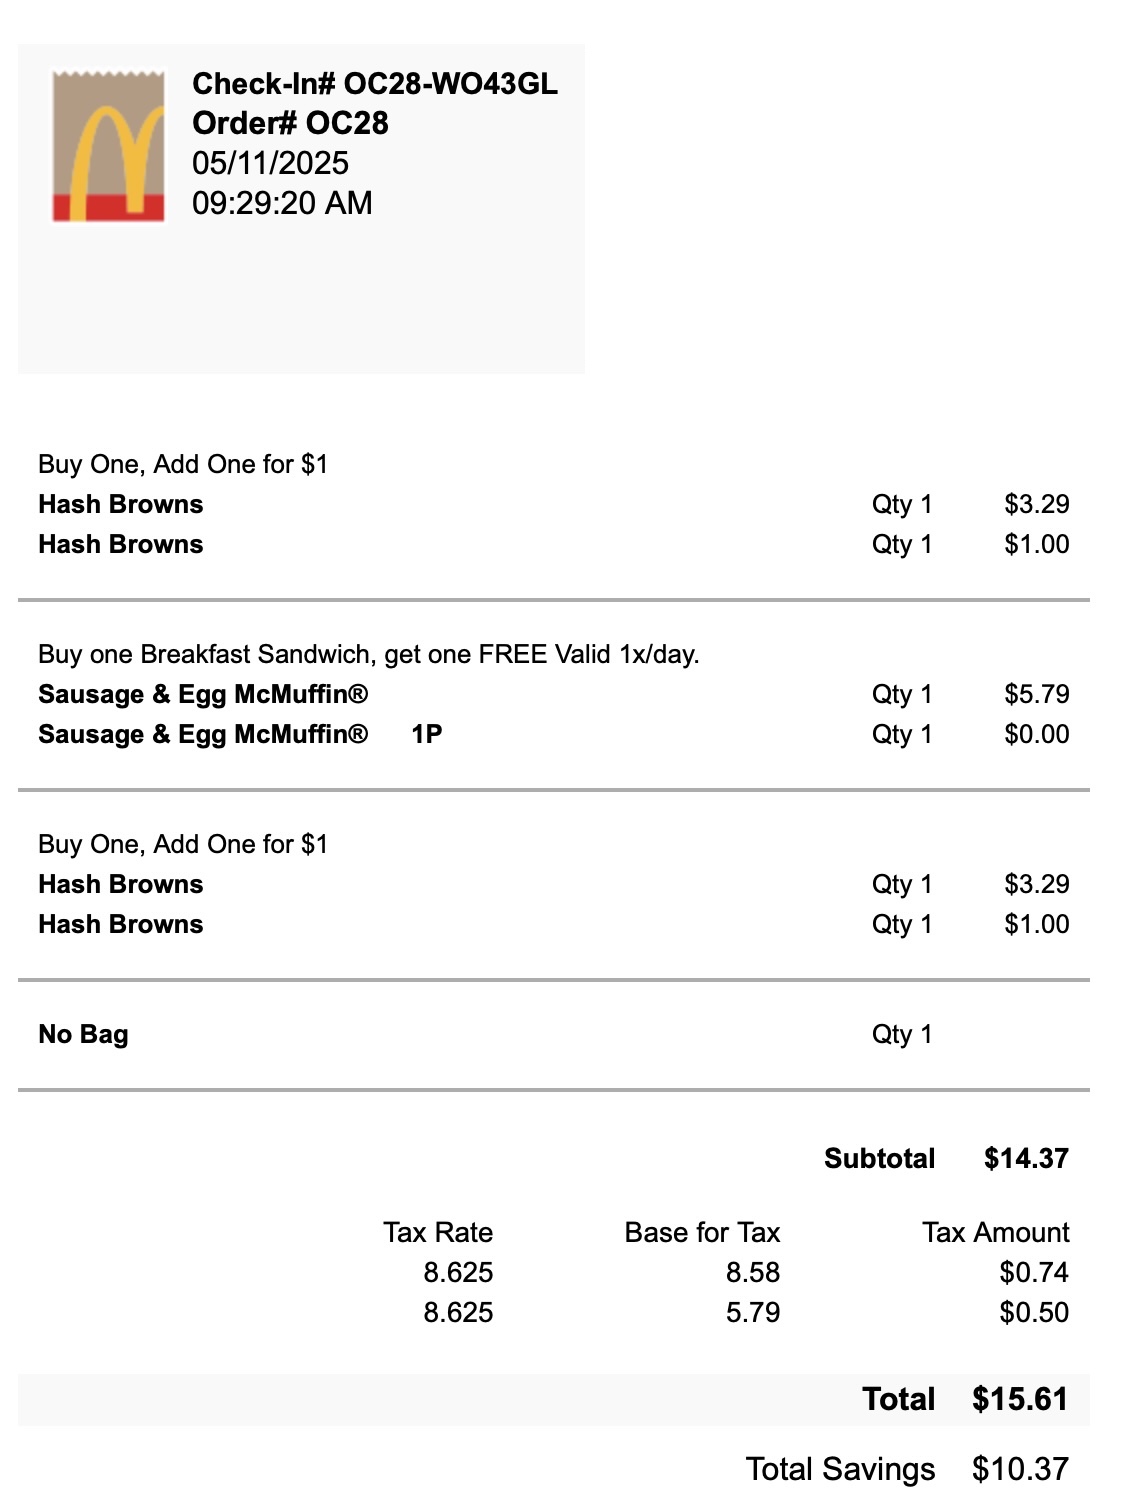The image size is (1130, 1512).
Task: Click the Tax Amount column header
Action: coord(995,1232)
